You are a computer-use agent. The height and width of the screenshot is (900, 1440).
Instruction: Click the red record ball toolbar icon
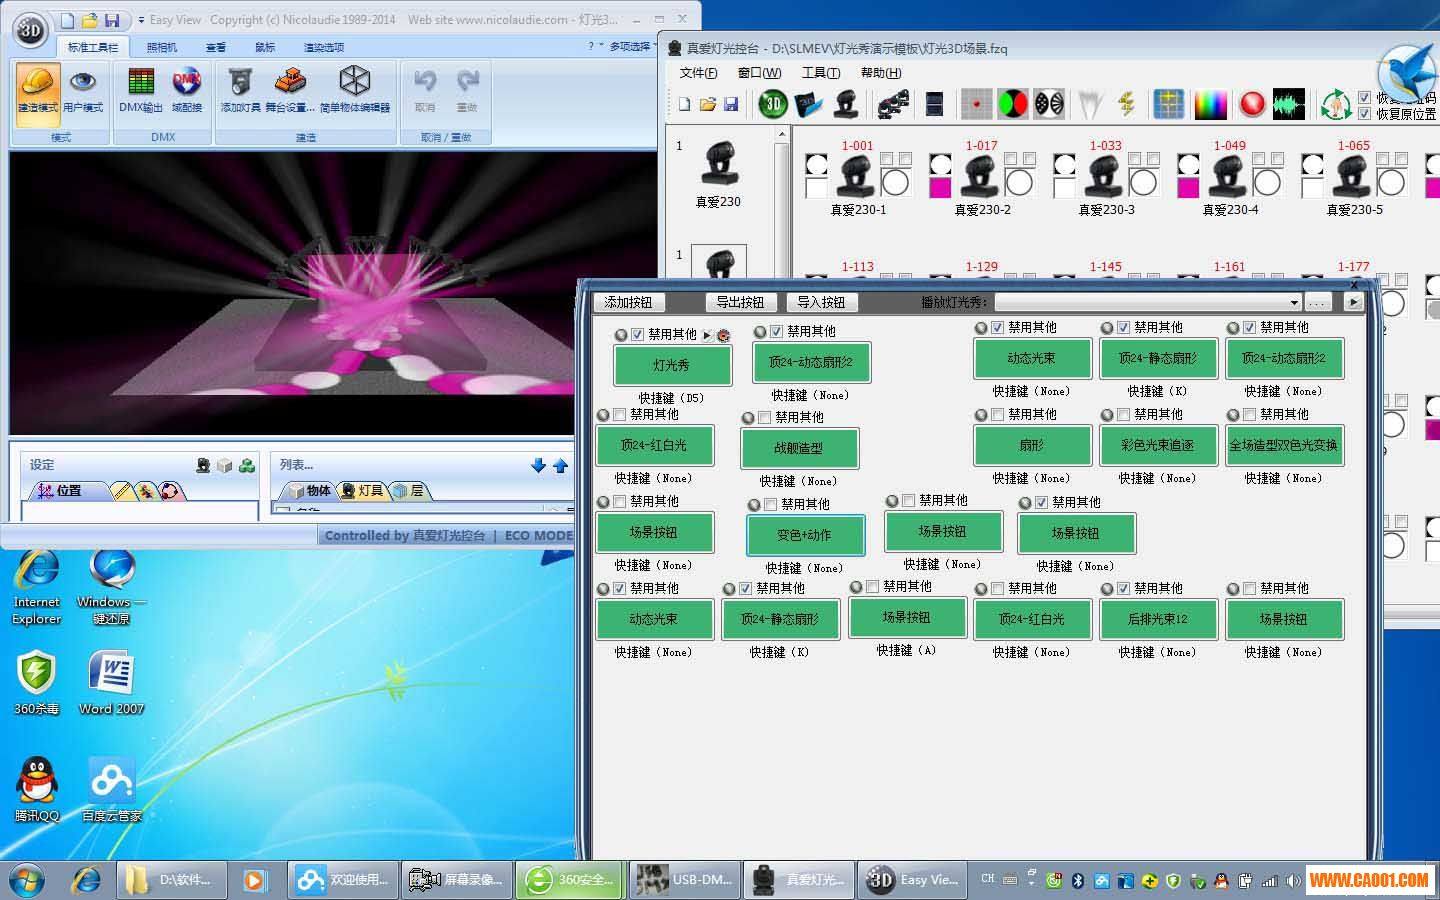1252,104
